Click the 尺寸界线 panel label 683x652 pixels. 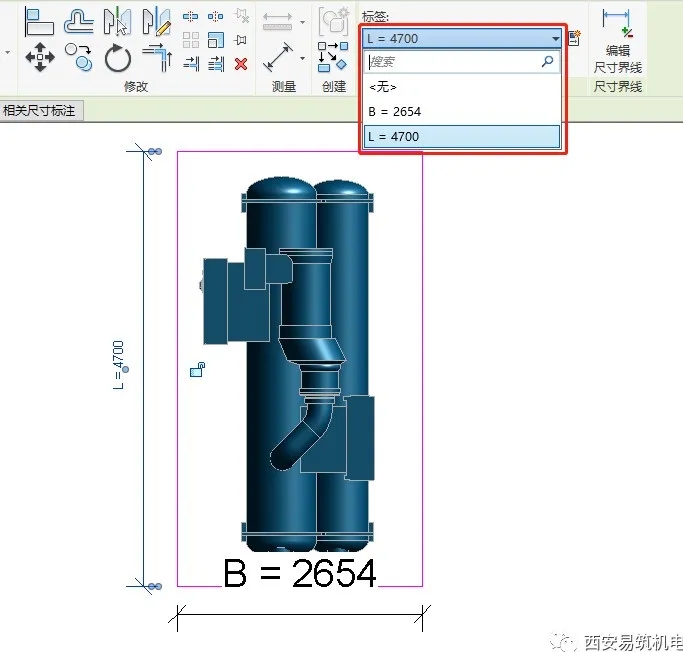coord(618,86)
